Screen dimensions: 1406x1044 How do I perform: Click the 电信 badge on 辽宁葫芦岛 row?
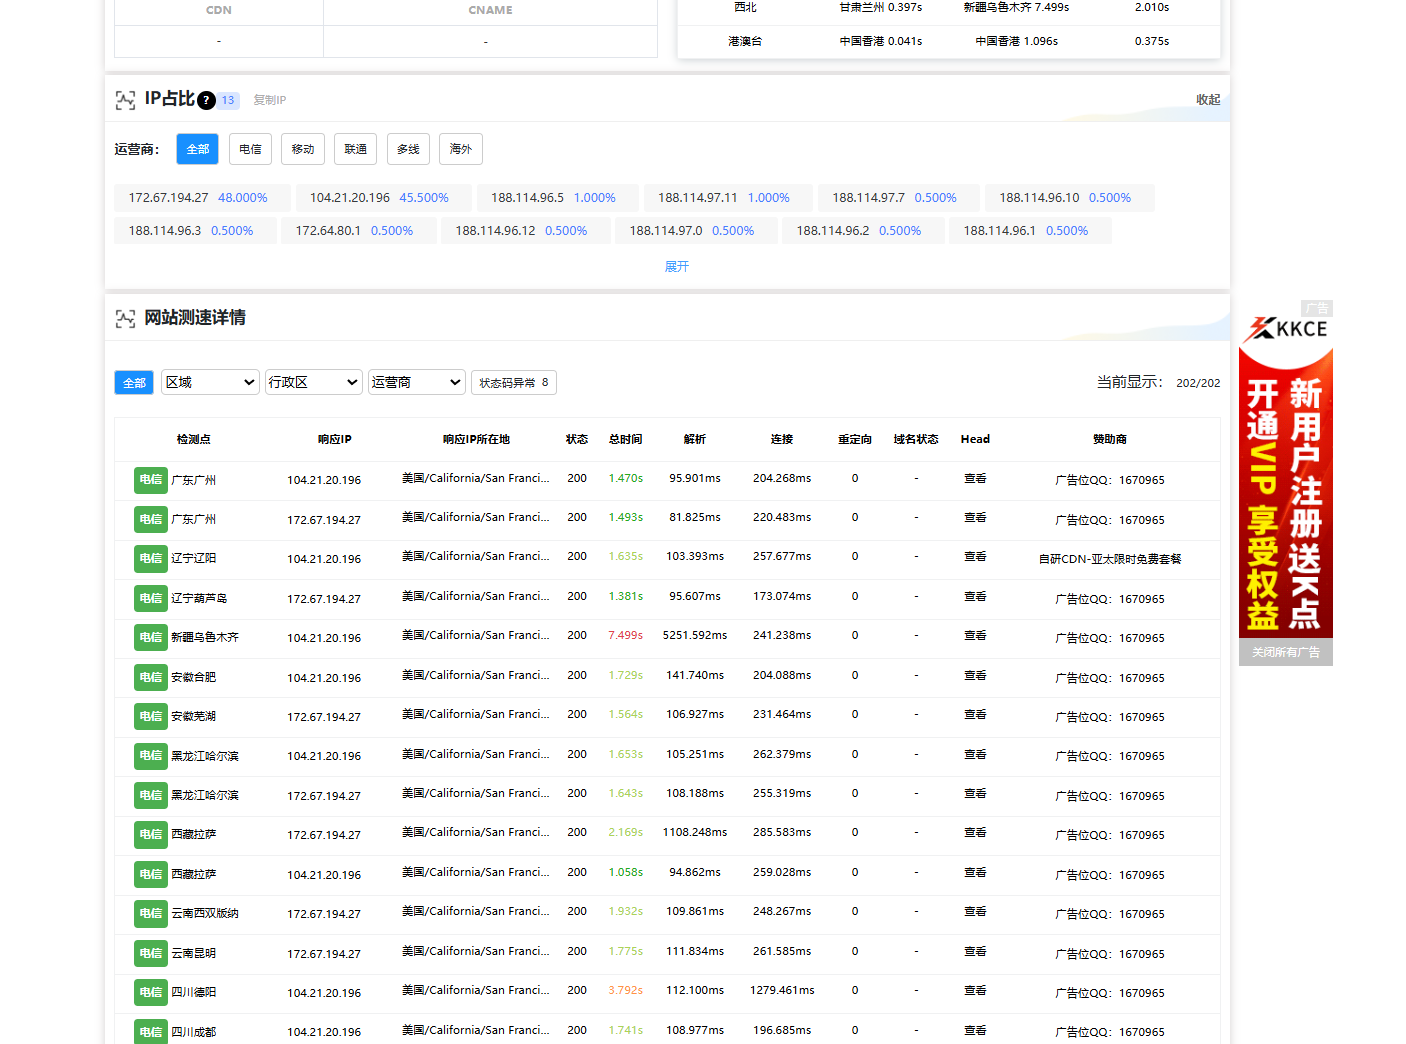coord(151,599)
